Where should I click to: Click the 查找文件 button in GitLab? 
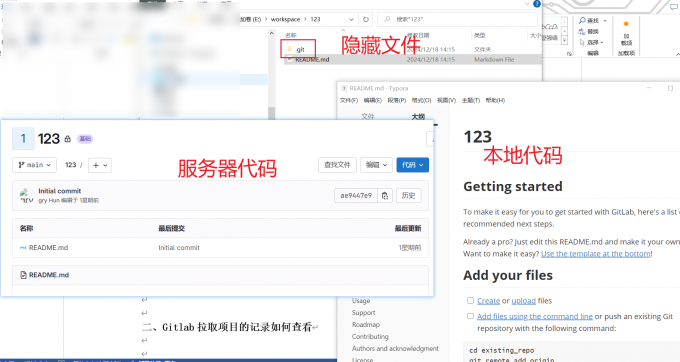(x=337, y=165)
